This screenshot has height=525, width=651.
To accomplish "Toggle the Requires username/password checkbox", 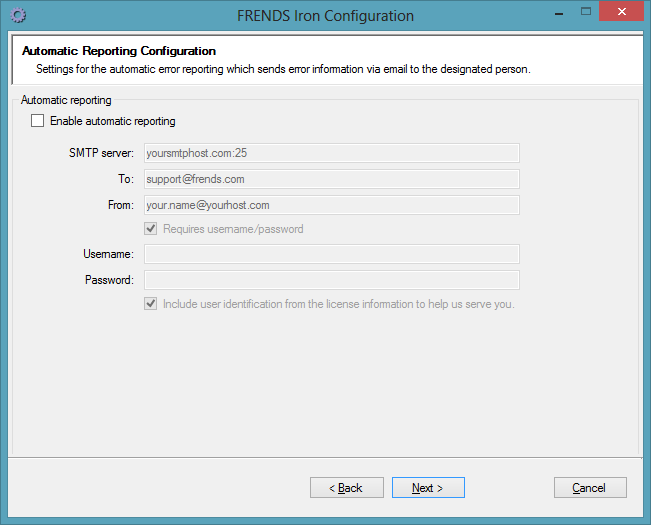I will click(150, 229).
